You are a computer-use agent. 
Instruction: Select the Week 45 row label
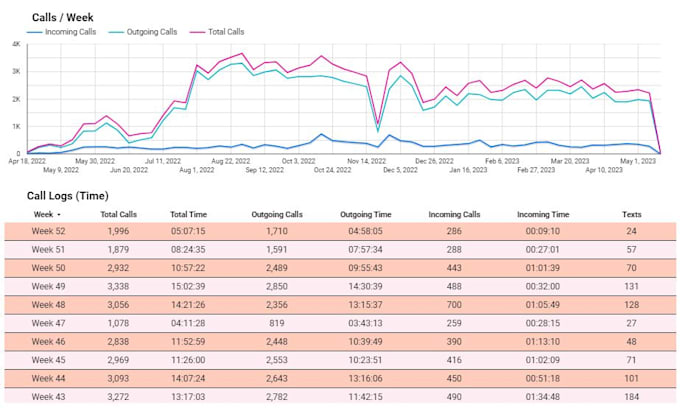pyautogui.click(x=48, y=360)
